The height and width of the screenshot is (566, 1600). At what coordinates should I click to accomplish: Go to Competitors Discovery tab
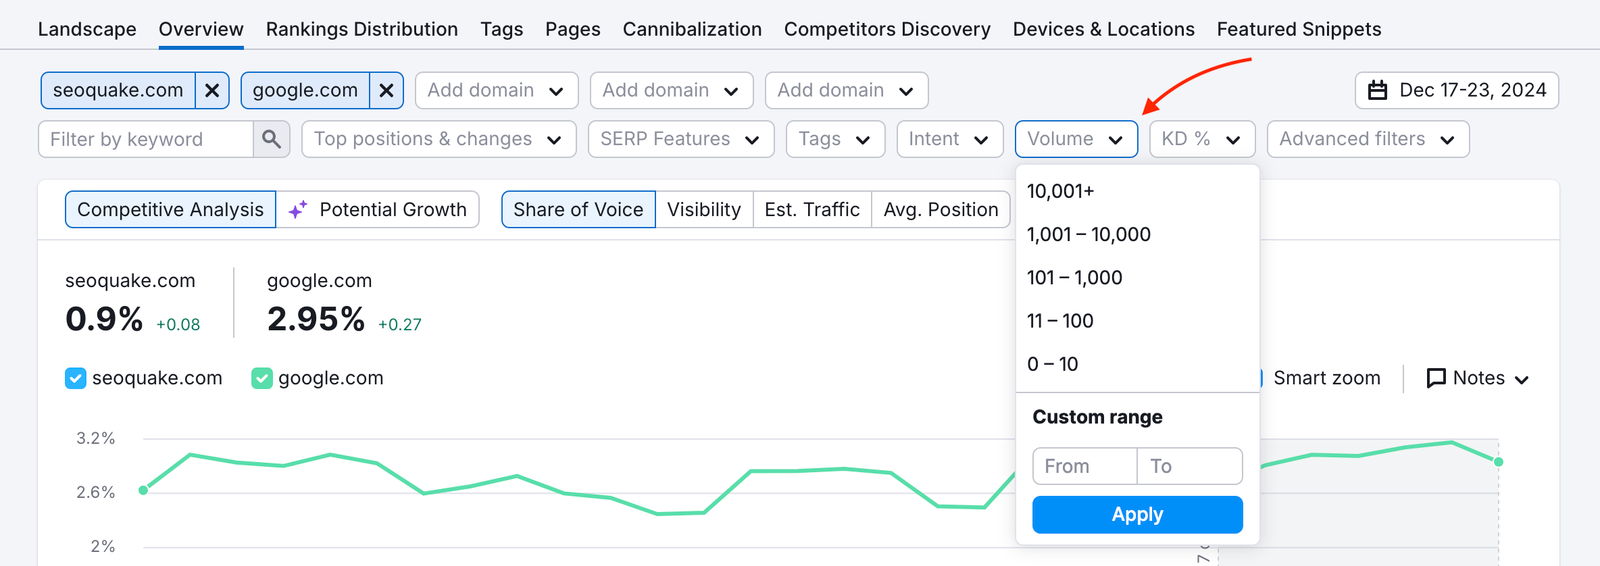click(887, 29)
